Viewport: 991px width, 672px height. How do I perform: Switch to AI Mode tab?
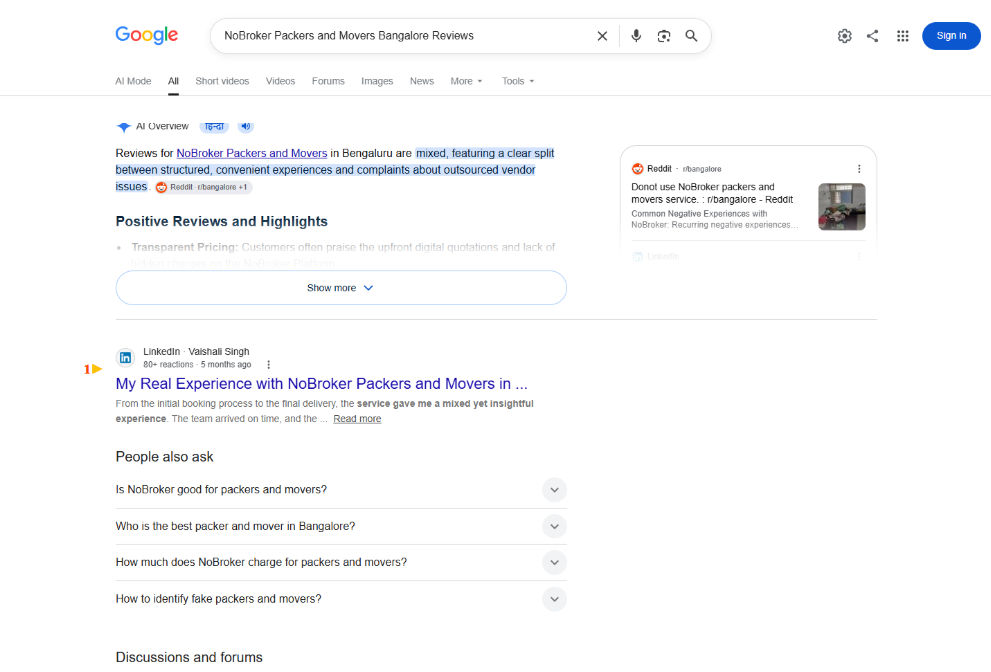tap(133, 81)
